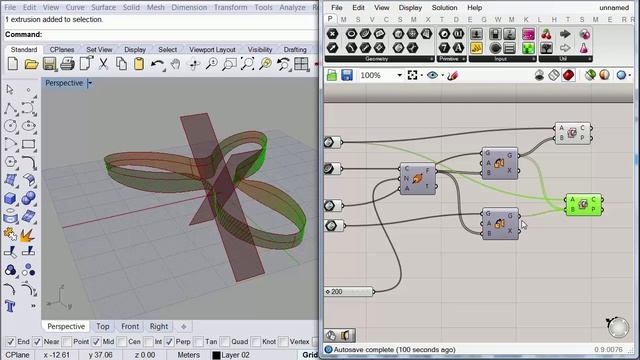Enable the Tan osnap checkbox
Viewport: 640px width, 360px height.
(199, 341)
